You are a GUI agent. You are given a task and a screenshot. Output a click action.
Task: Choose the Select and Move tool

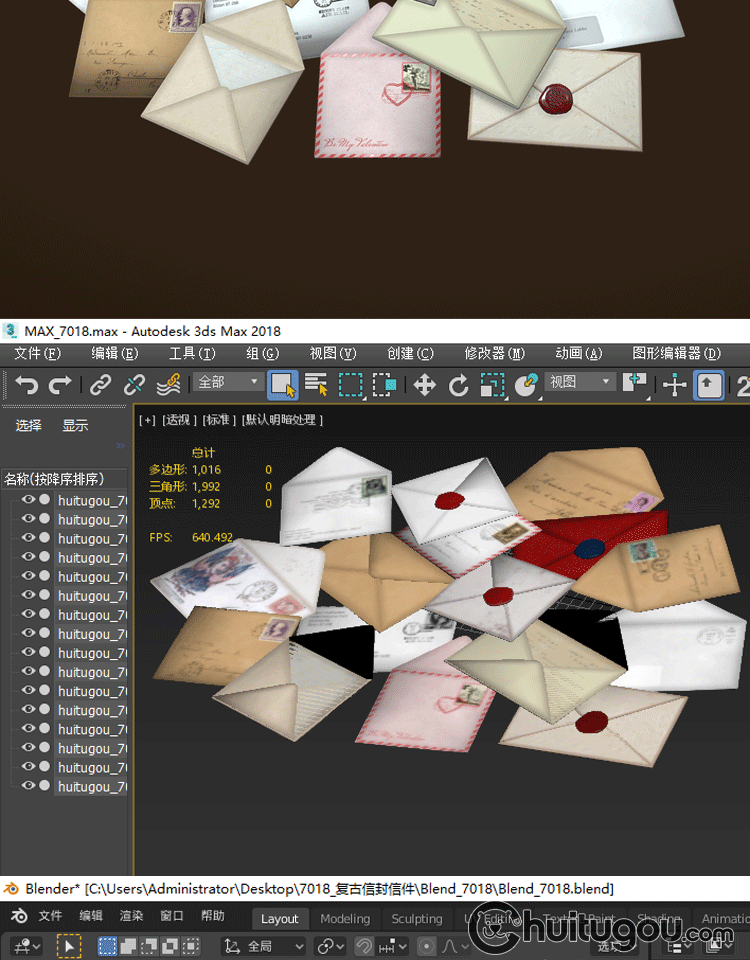(x=424, y=384)
